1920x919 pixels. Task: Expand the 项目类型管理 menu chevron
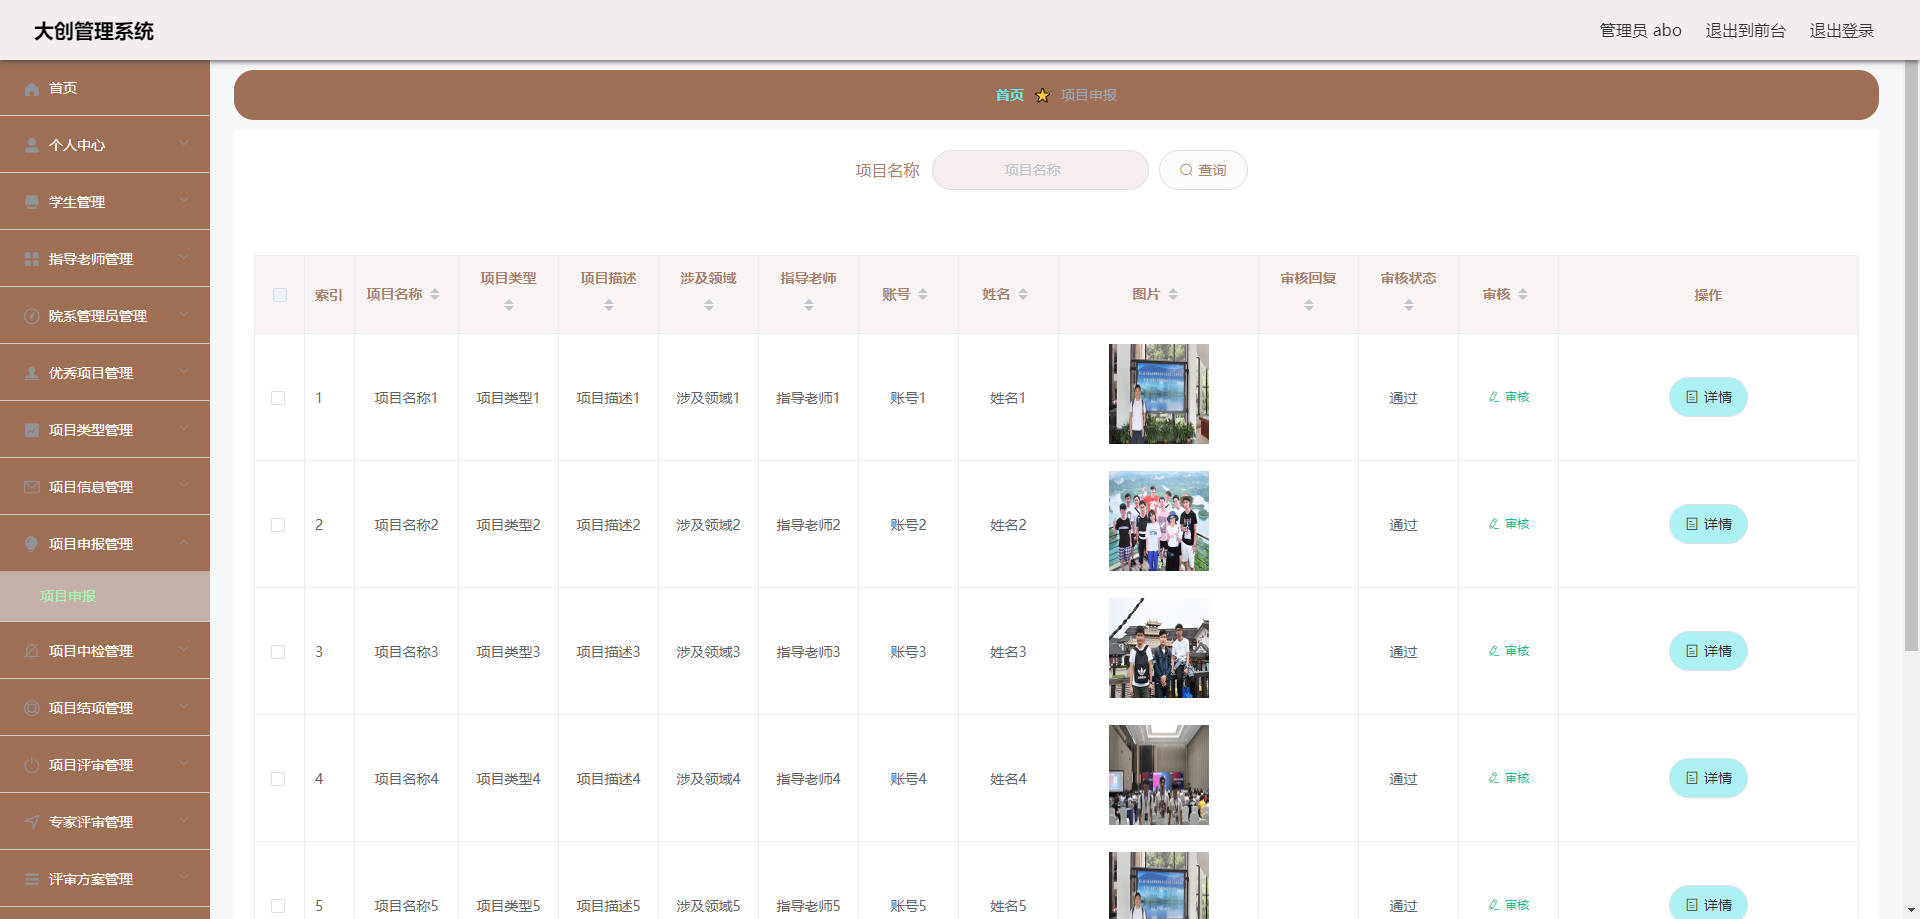click(x=184, y=429)
